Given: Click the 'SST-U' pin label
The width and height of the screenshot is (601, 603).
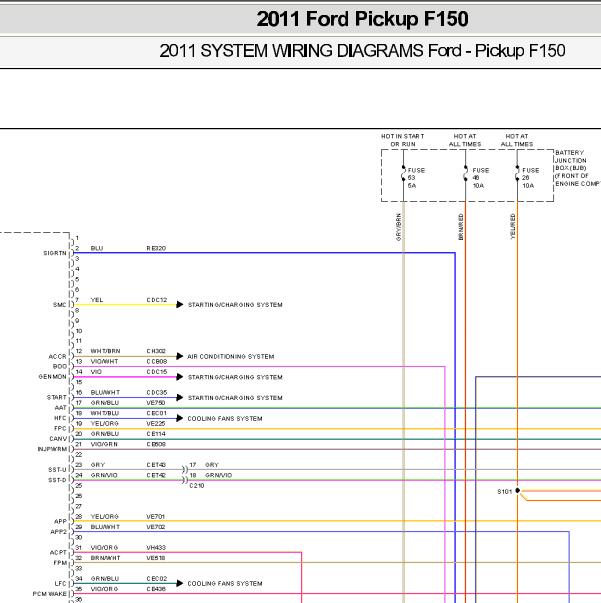Looking at the screenshot, I should pos(57,470).
